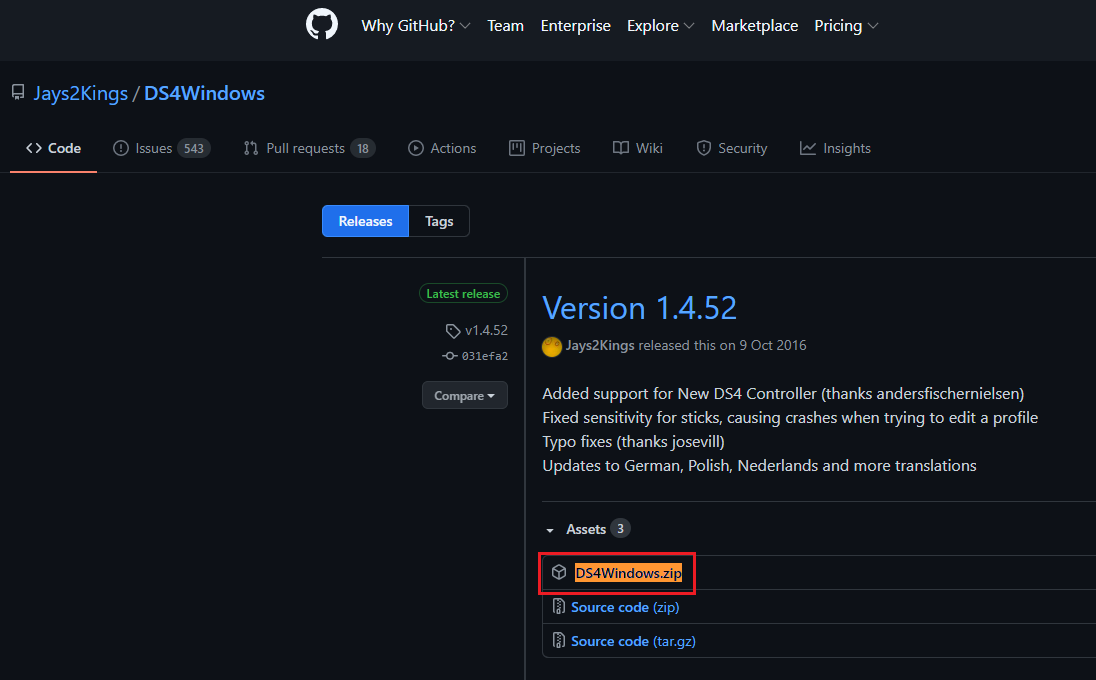The image size is (1096, 680).
Task: Download Source code (tar.gz)
Action: [x=633, y=641]
